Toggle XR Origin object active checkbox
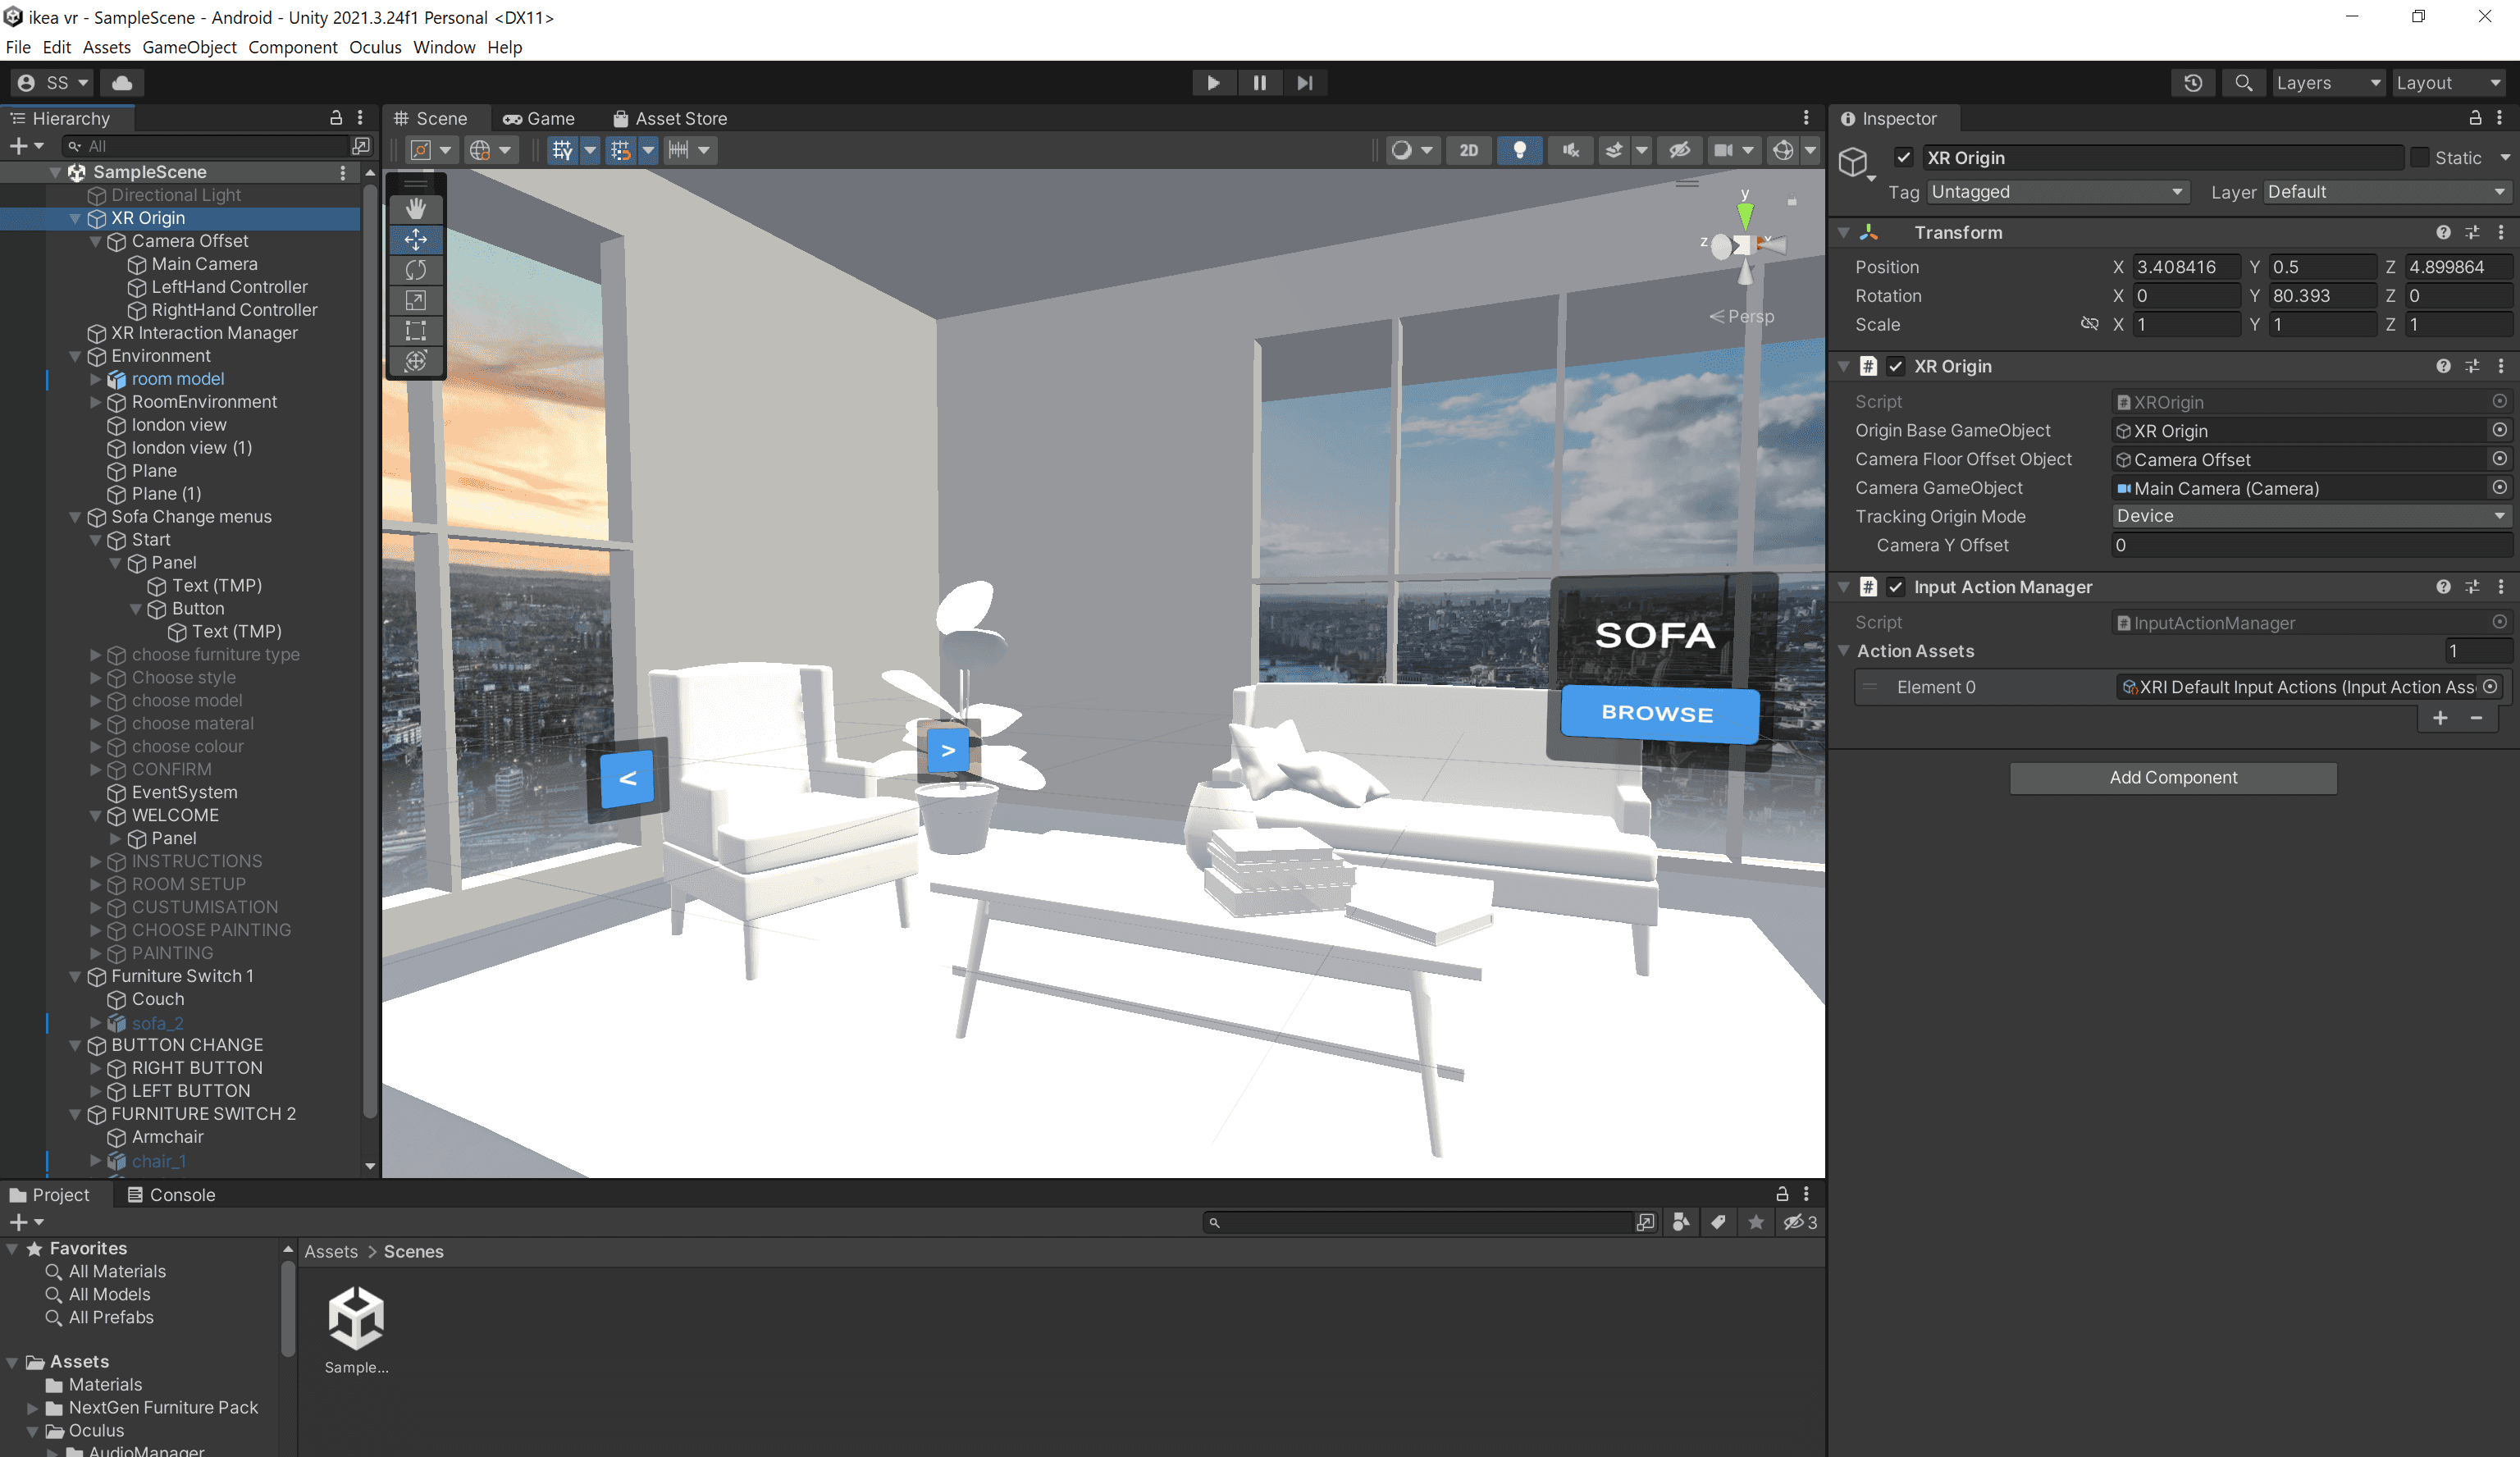The height and width of the screenshot is (1457, 2520). (1903, 158)
